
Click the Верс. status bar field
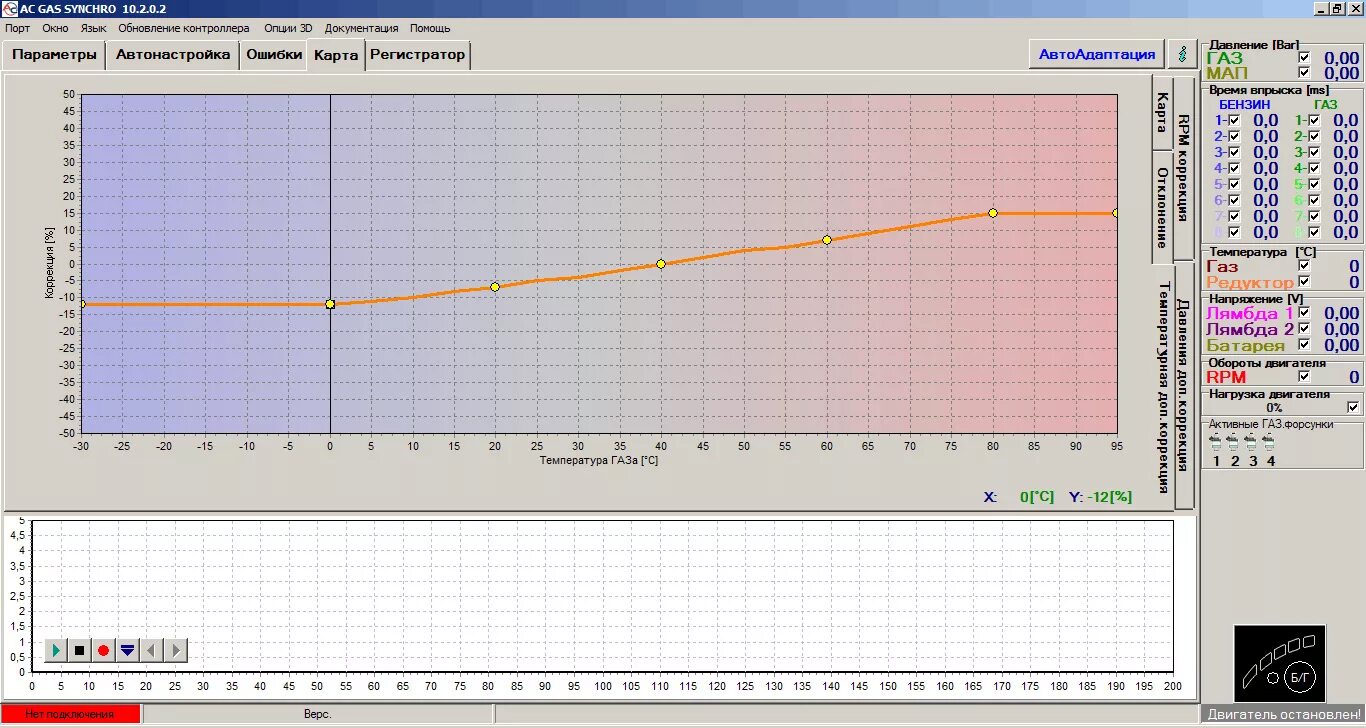318,714
